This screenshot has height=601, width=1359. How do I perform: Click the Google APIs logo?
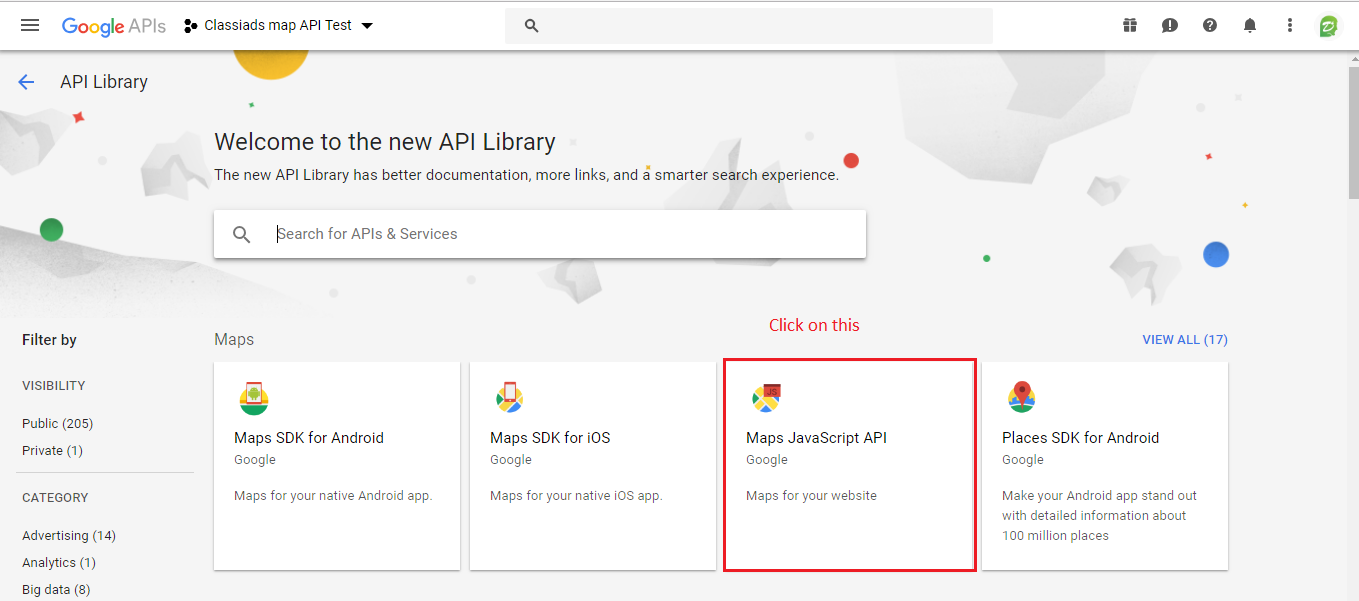(114, 26)
